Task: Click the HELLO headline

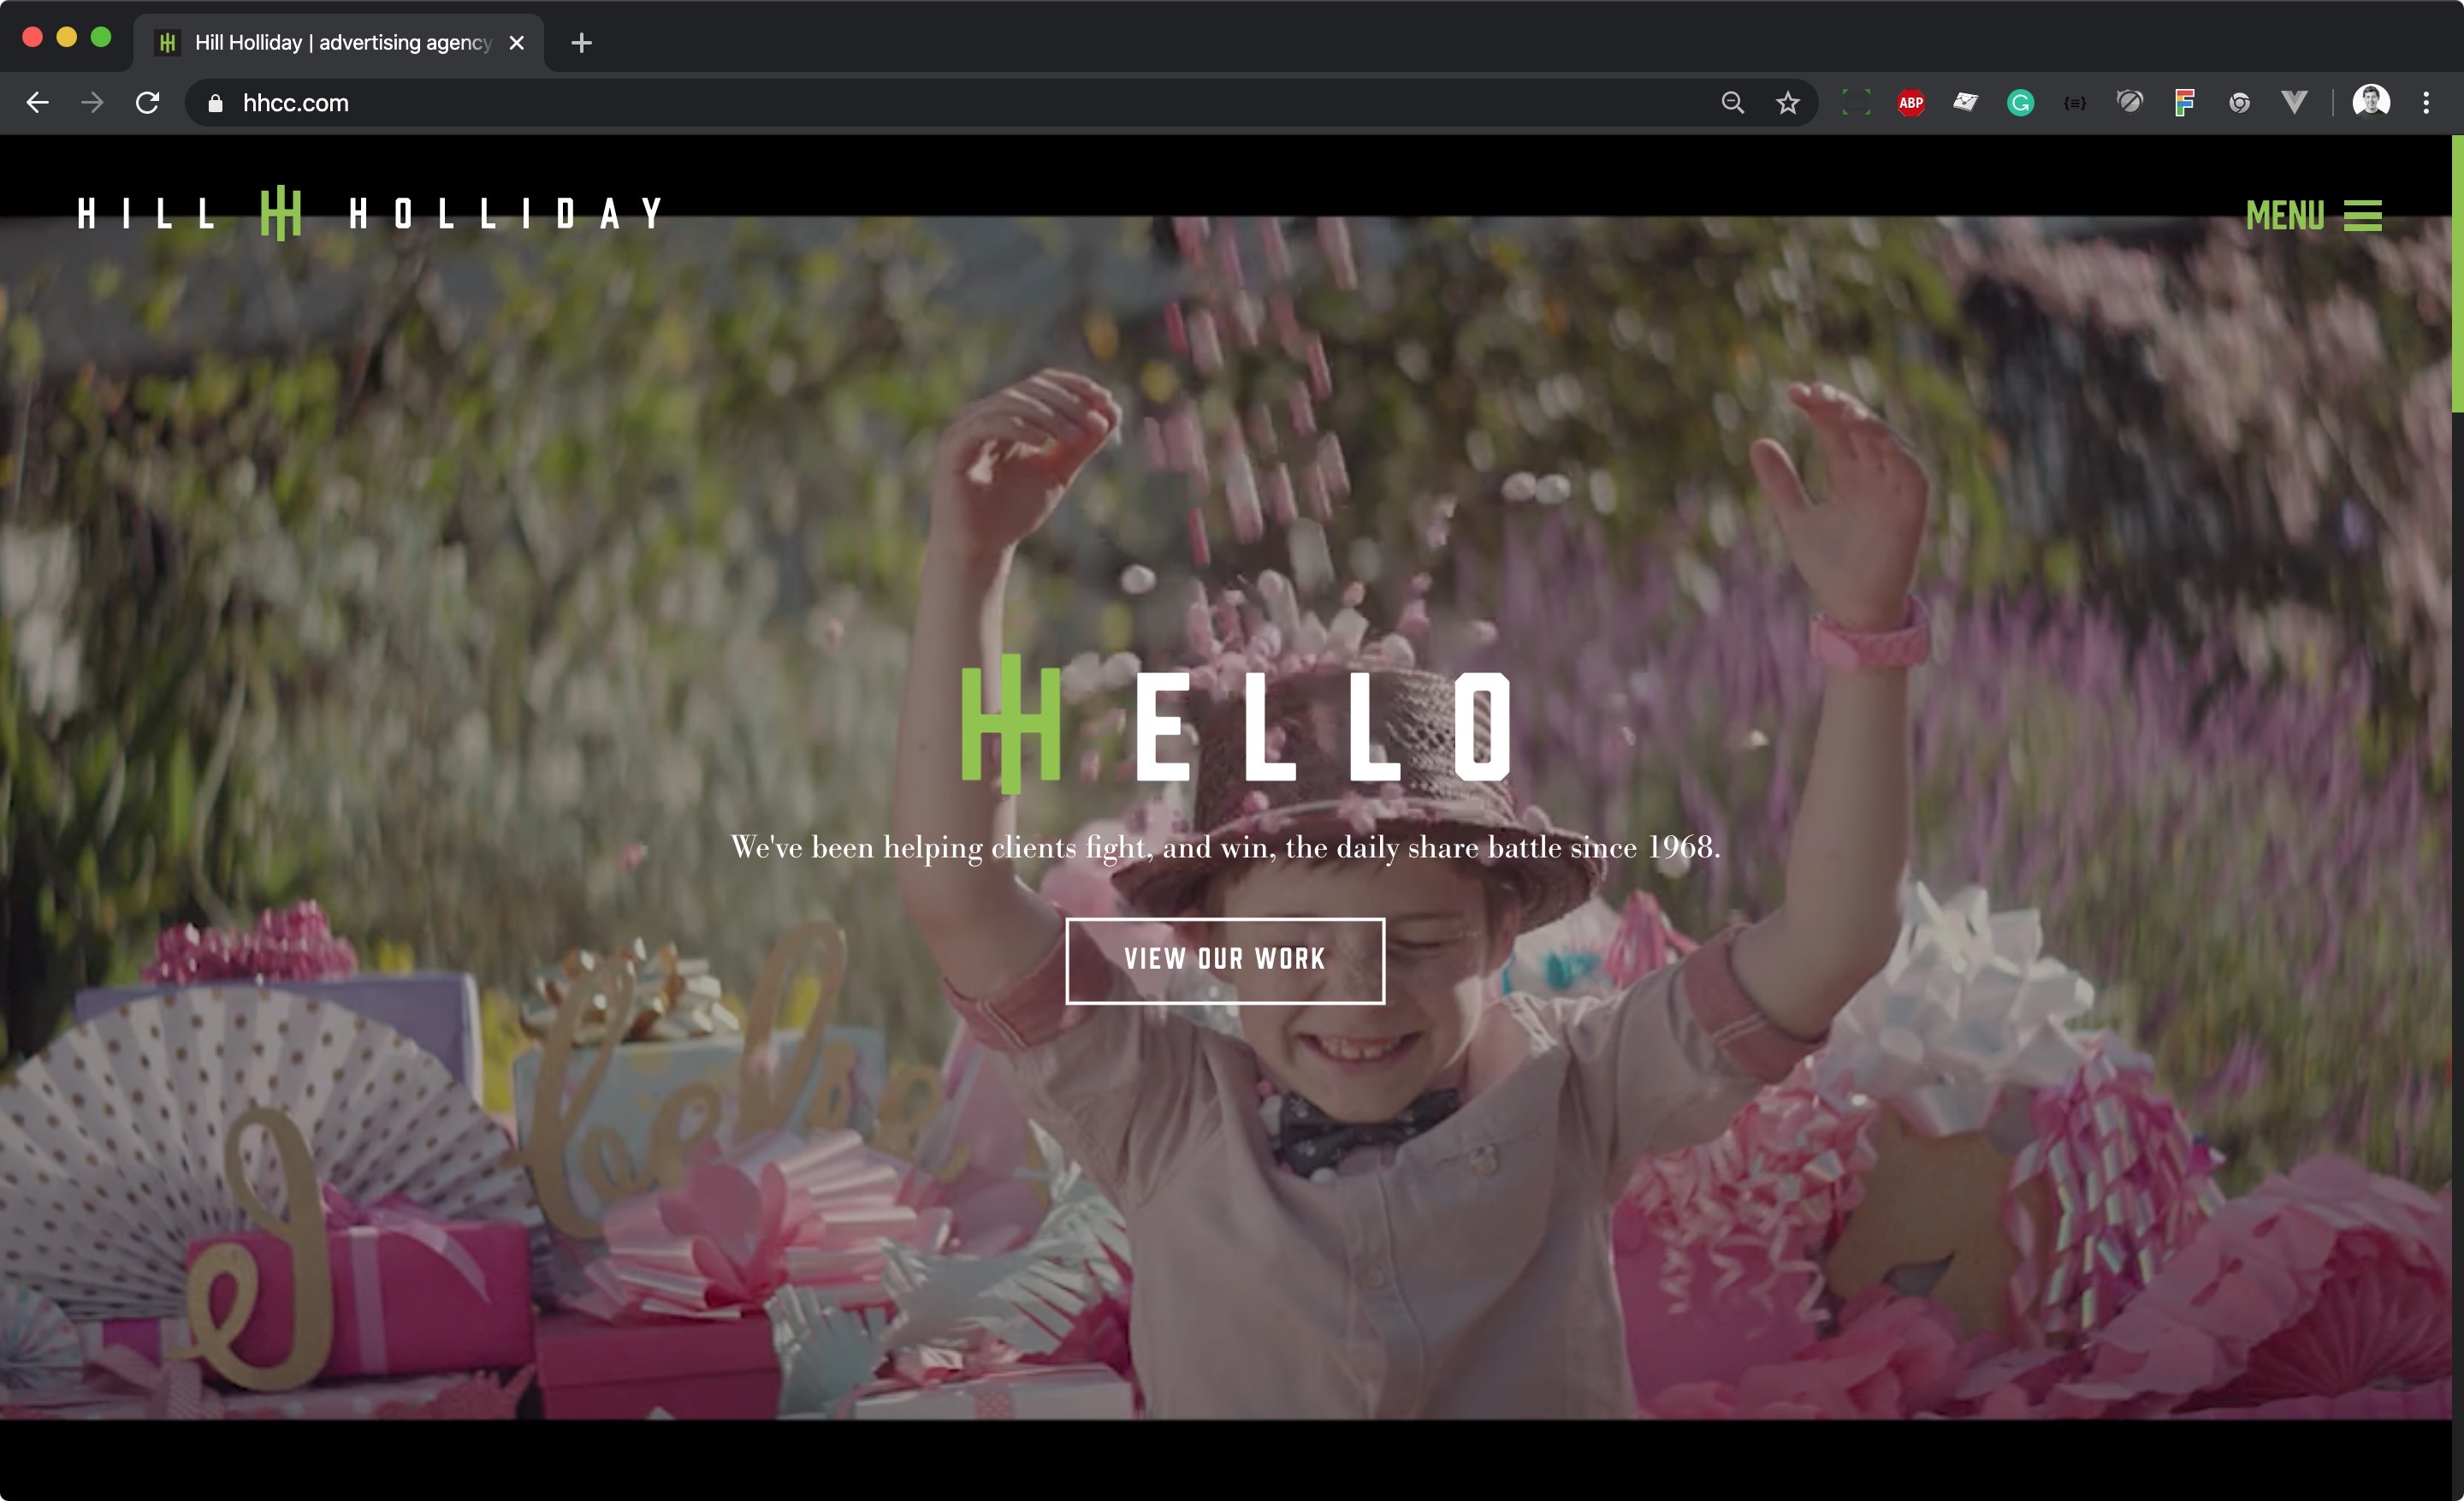Action: [x=1236, y=724]
